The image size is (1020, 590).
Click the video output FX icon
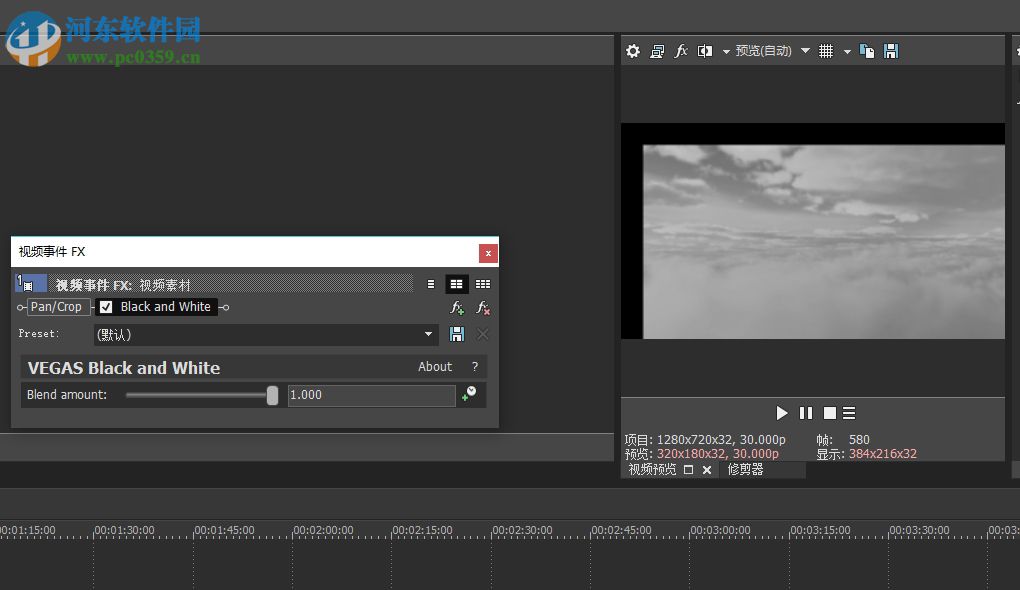pyautogui.click(x=681, y=51)
